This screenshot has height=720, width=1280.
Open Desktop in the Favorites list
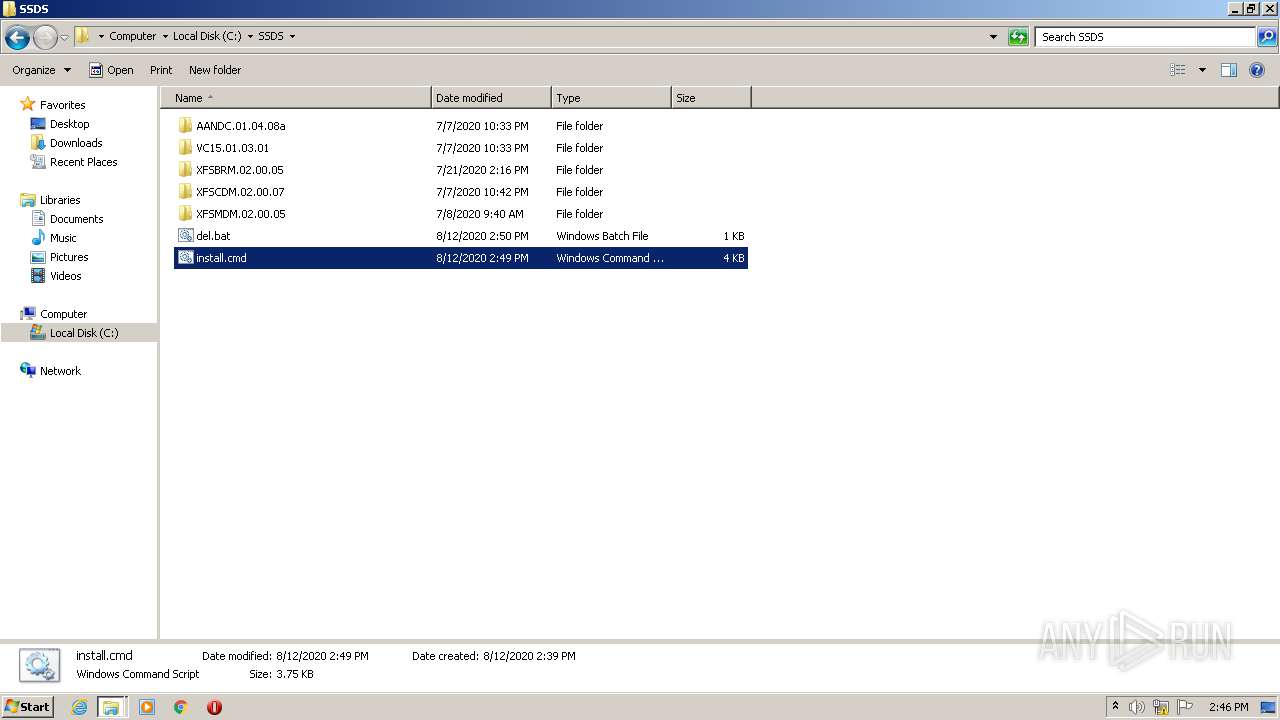(x=69, y=124)
